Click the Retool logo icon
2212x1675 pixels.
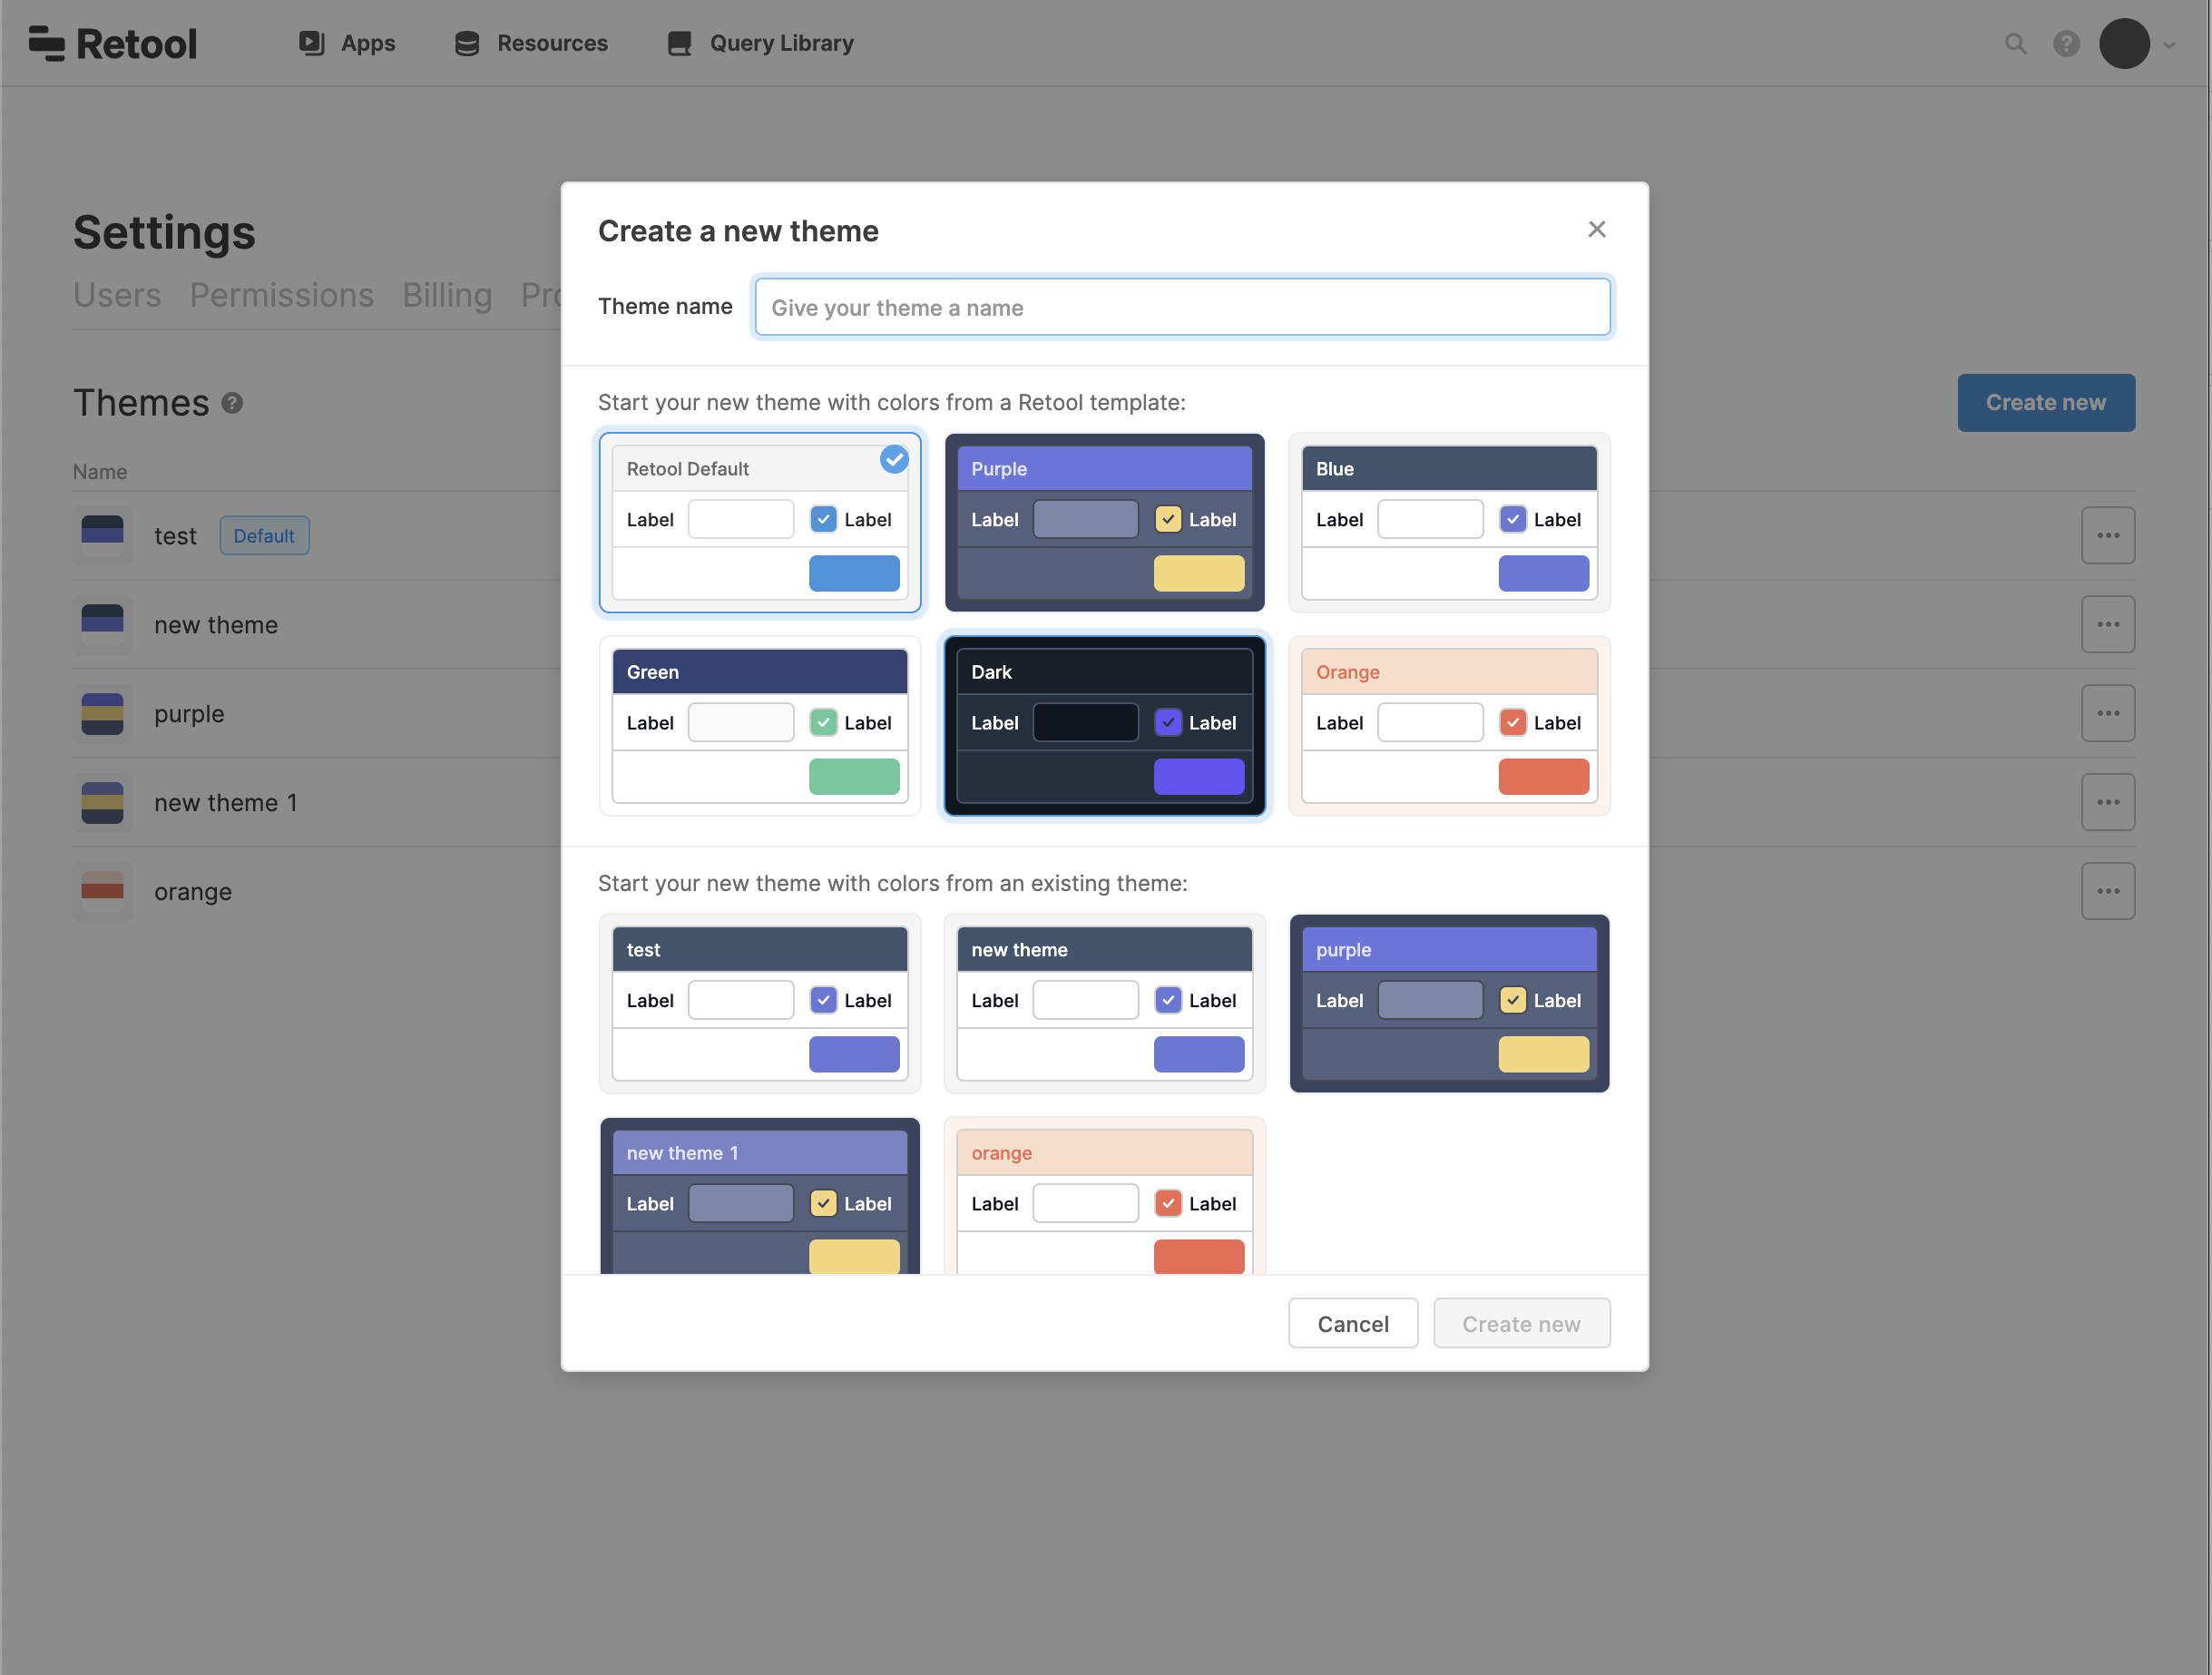[47, 43]
